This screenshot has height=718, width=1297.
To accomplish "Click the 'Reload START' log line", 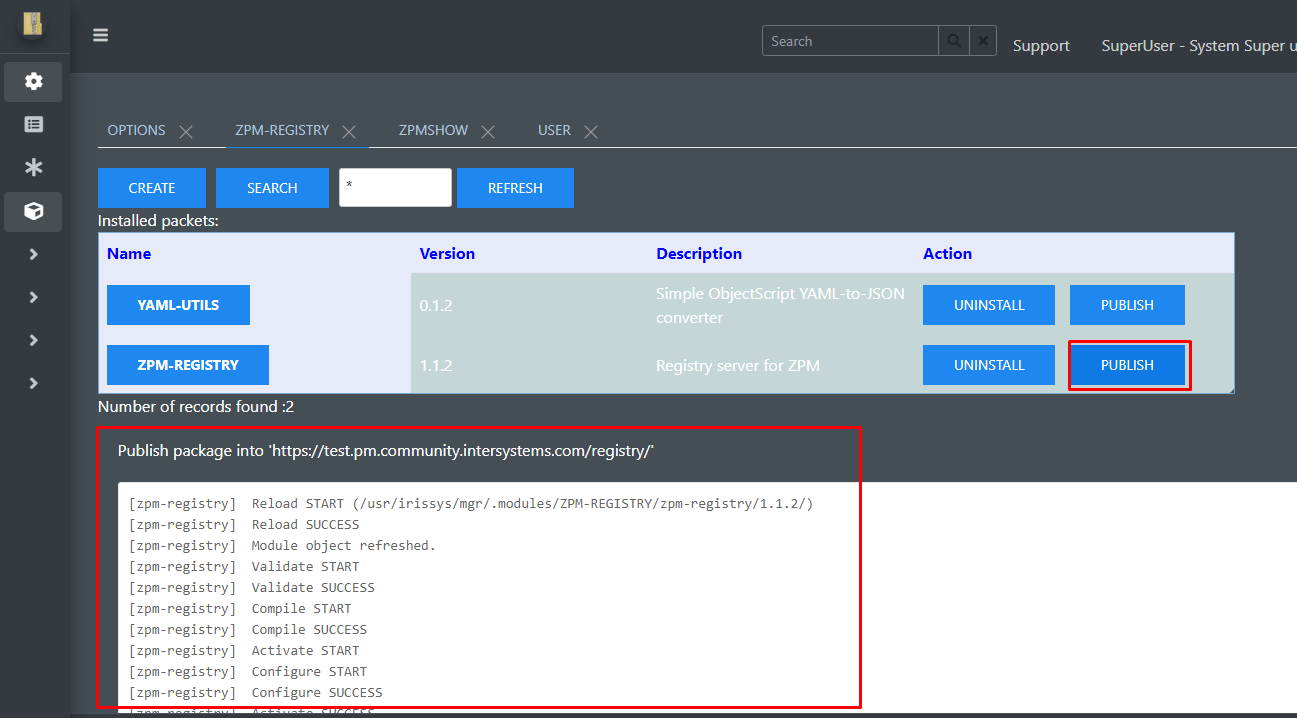I will coord(471,504).
